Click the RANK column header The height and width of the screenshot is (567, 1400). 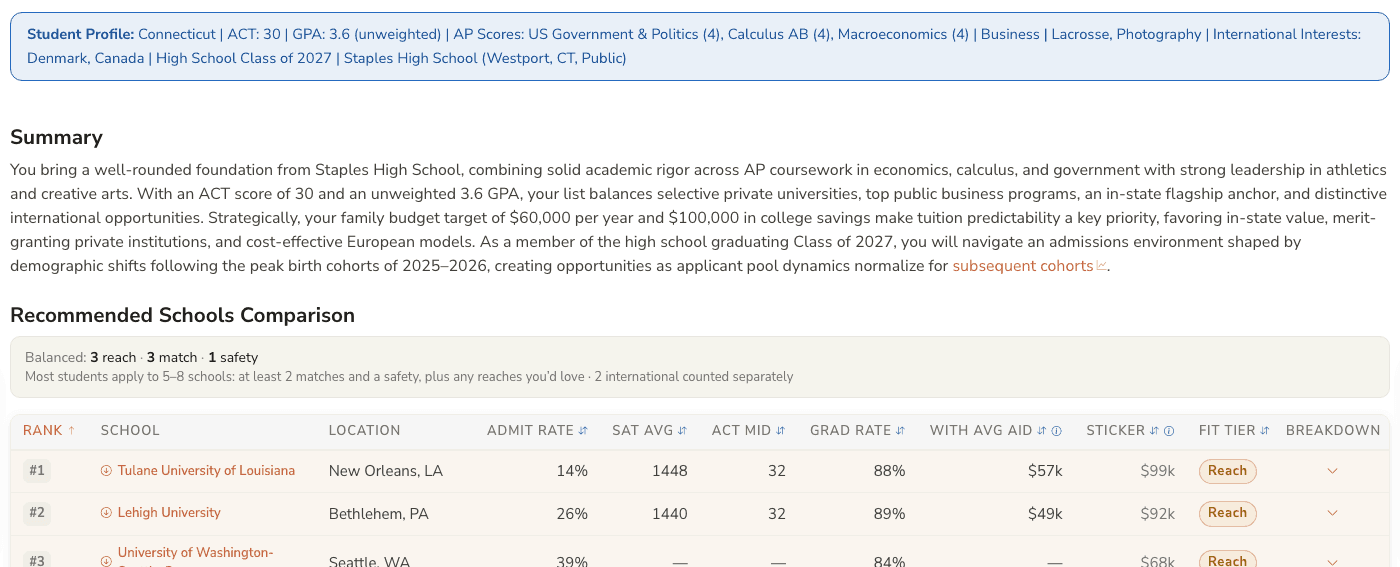coord(43,431)
